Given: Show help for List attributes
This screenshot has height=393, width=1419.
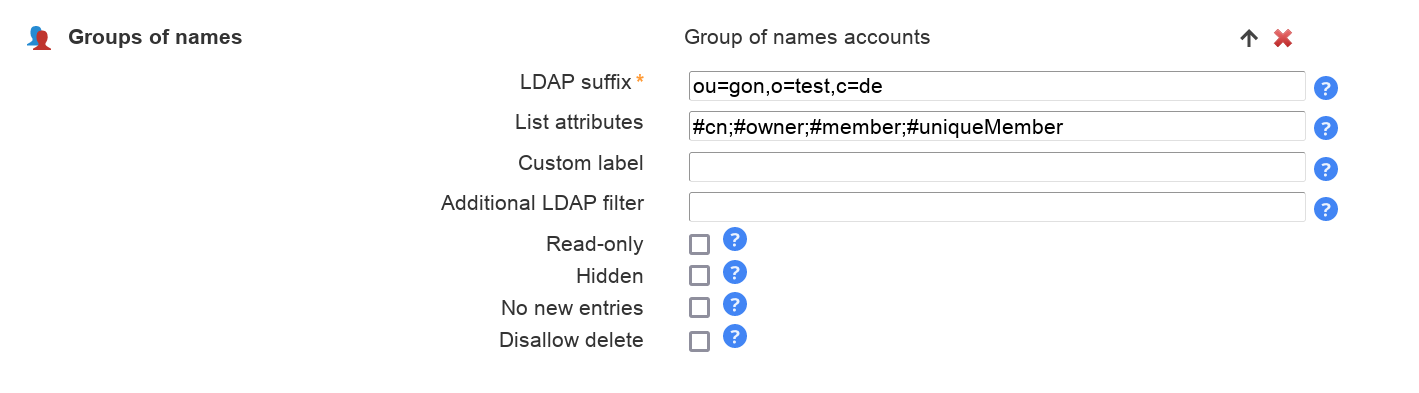Looking at the screenshot, I should [1326, 128].
